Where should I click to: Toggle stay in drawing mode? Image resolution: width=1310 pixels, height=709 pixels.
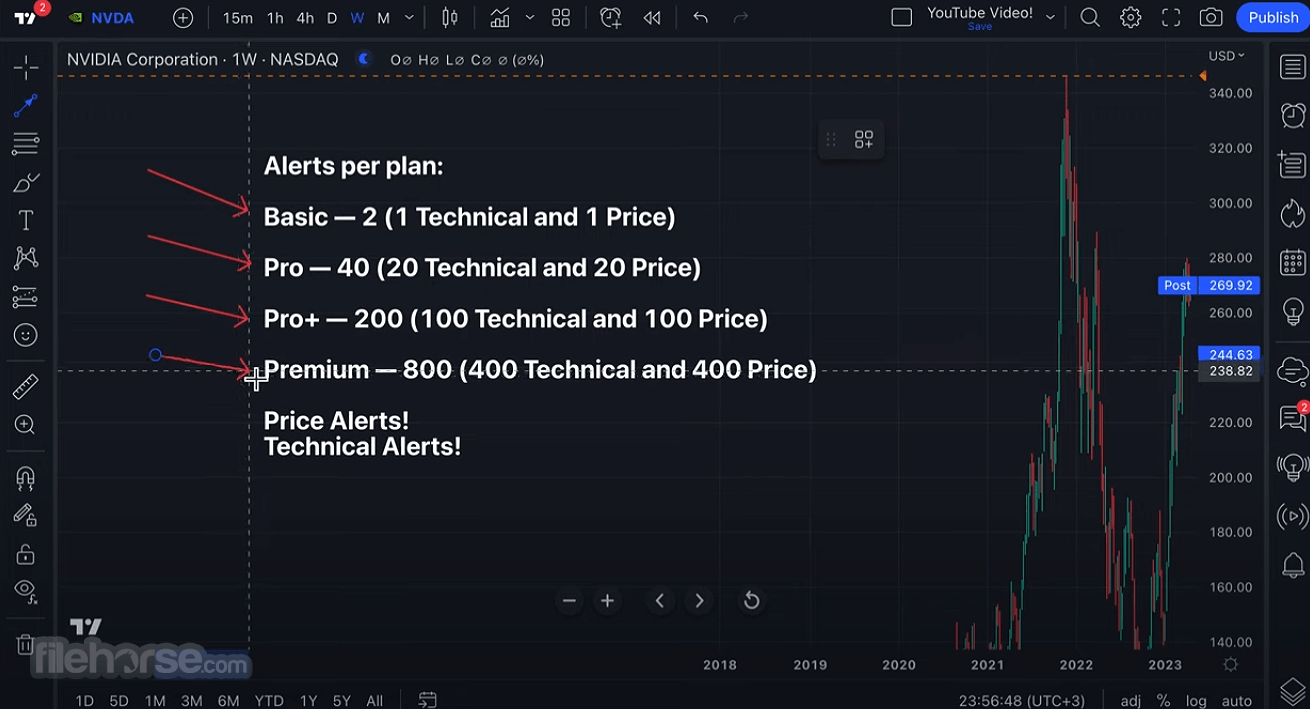click(25, 516)
